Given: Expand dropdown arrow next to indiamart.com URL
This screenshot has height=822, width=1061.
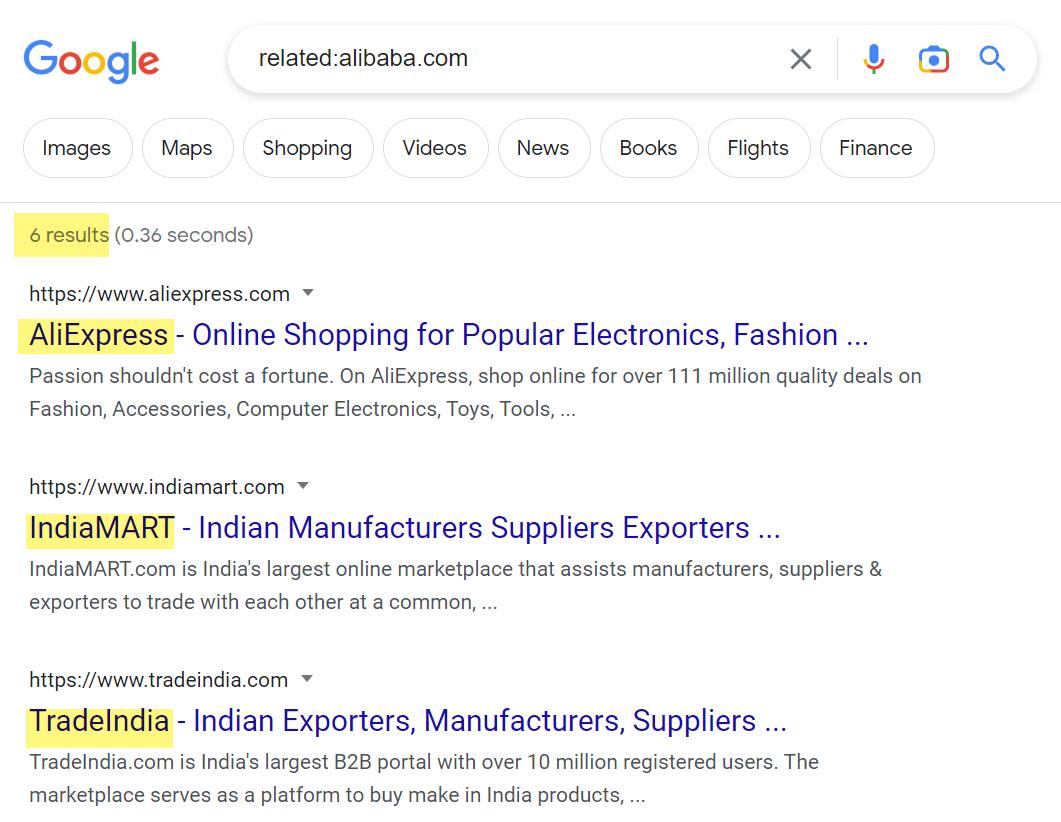Looking at the screenshot, I should [x=303, y=486].
